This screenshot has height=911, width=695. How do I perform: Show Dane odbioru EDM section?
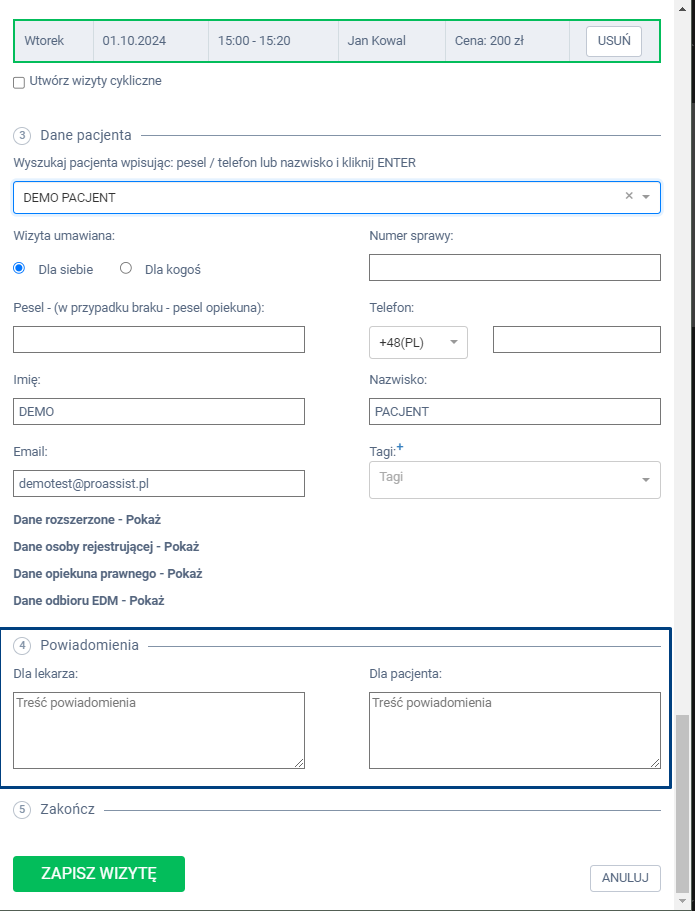tap(88, 601)
